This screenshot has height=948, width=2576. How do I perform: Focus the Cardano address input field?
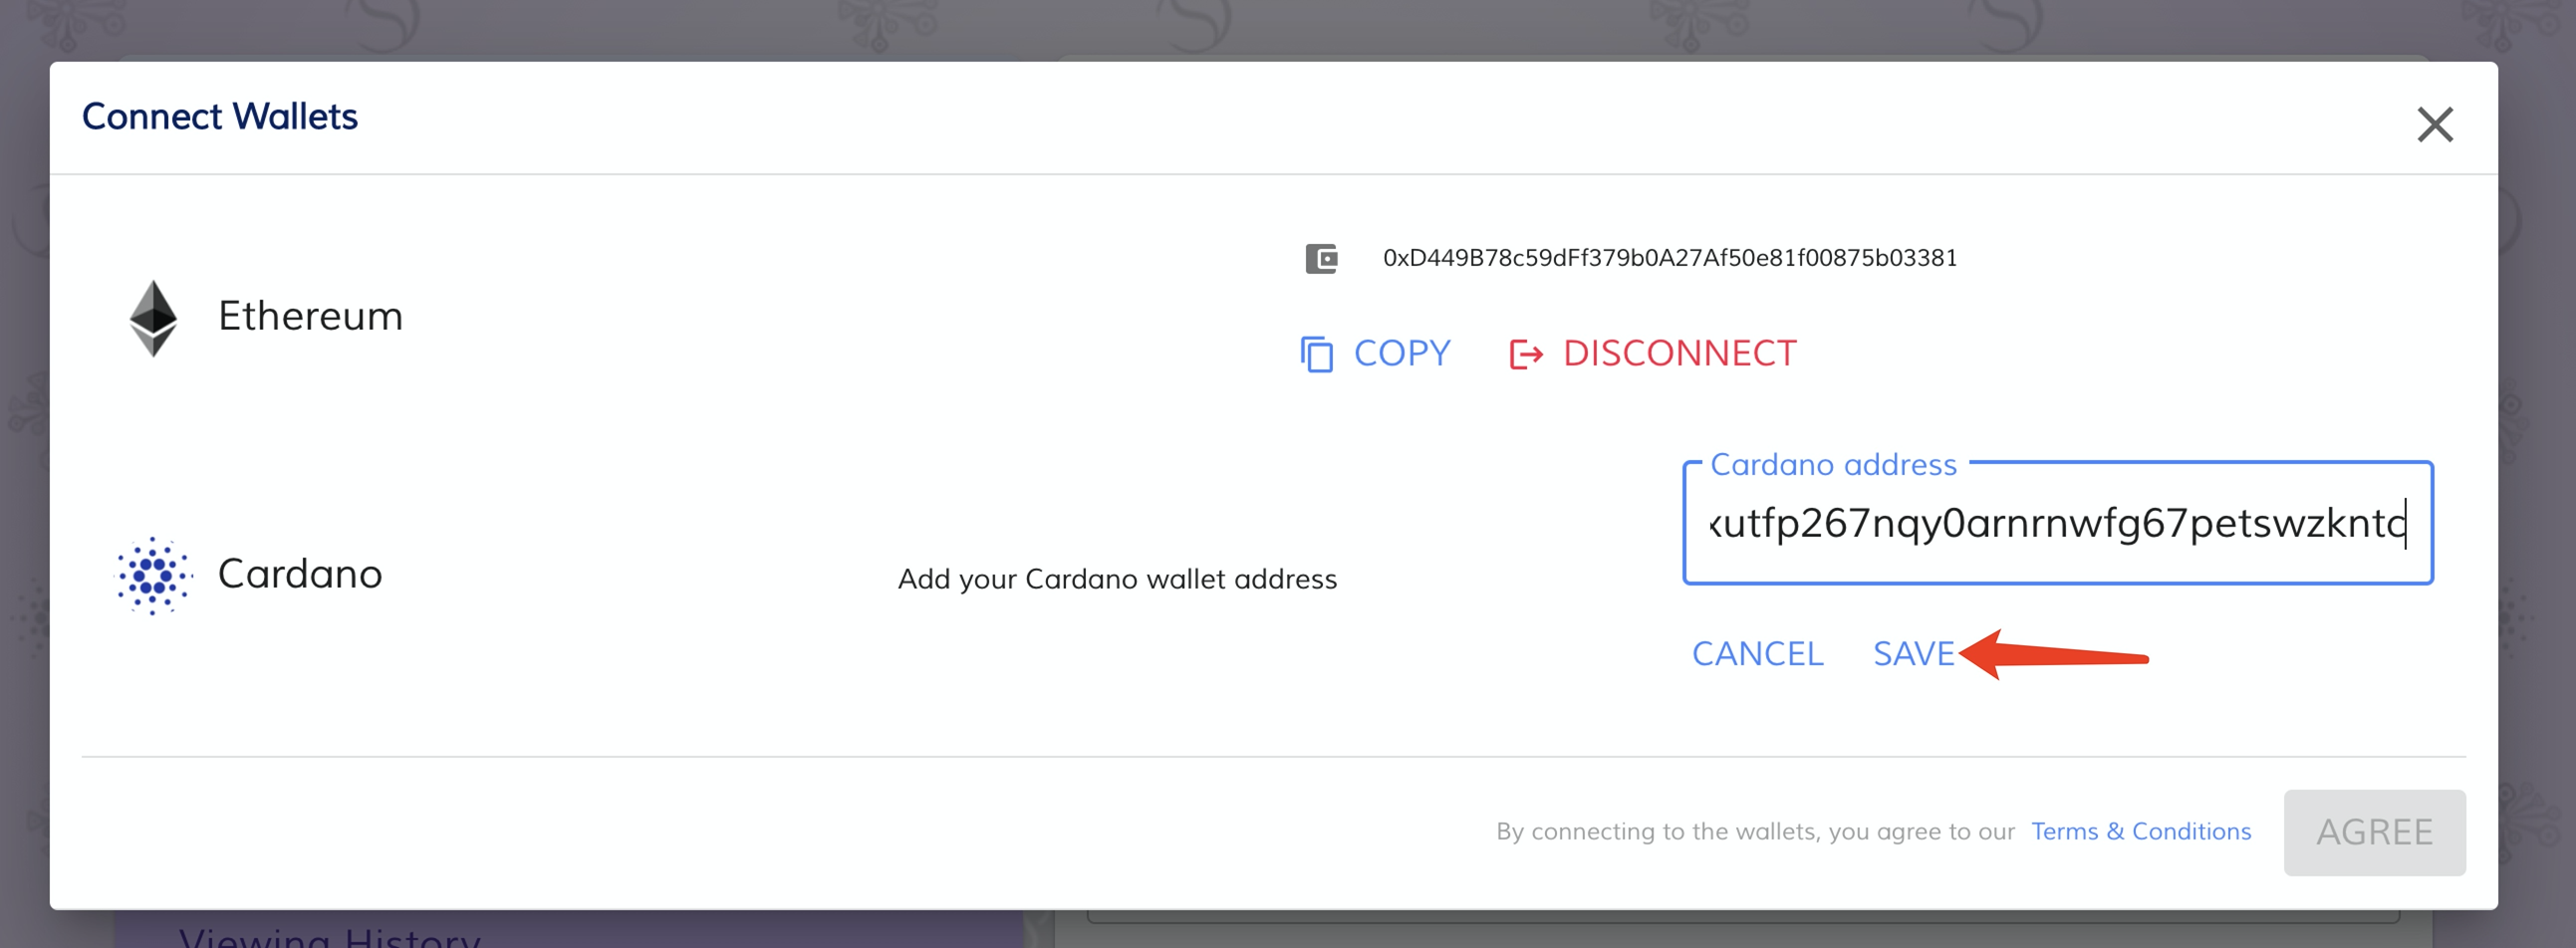(x=2056, y=523)
